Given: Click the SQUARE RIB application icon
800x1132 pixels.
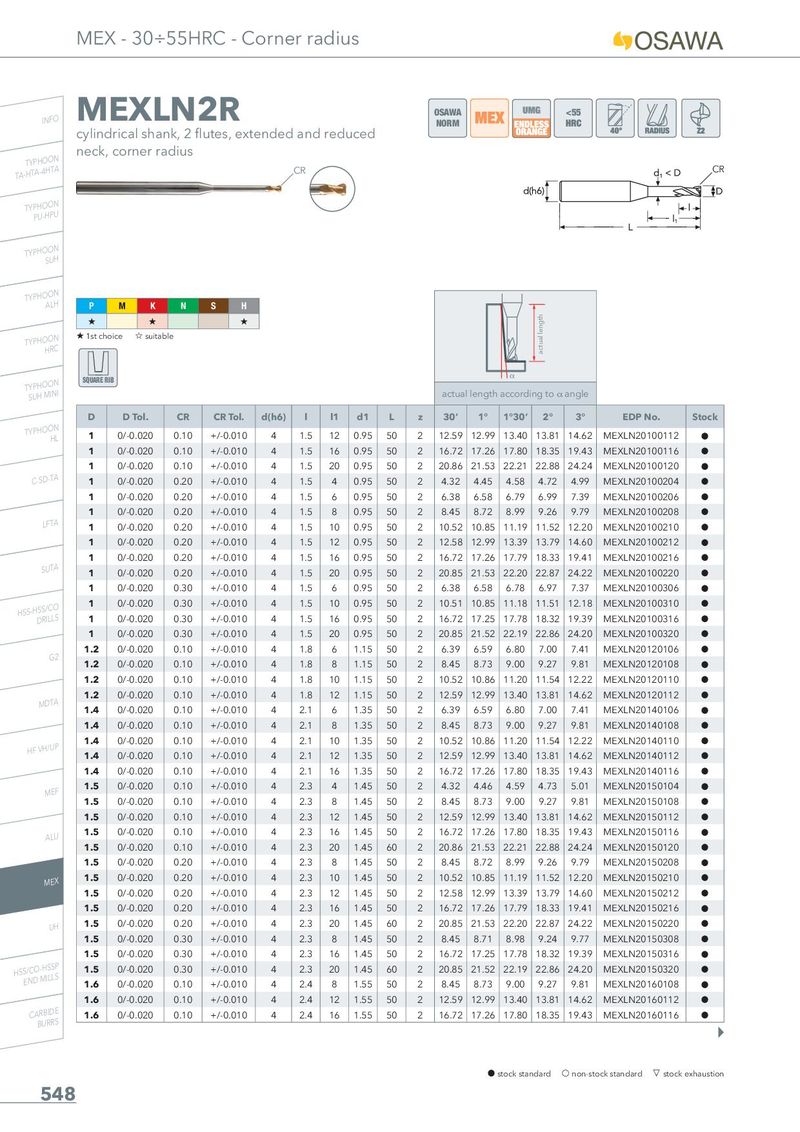Looking at the screenshot, I should (x=98, y=367).
